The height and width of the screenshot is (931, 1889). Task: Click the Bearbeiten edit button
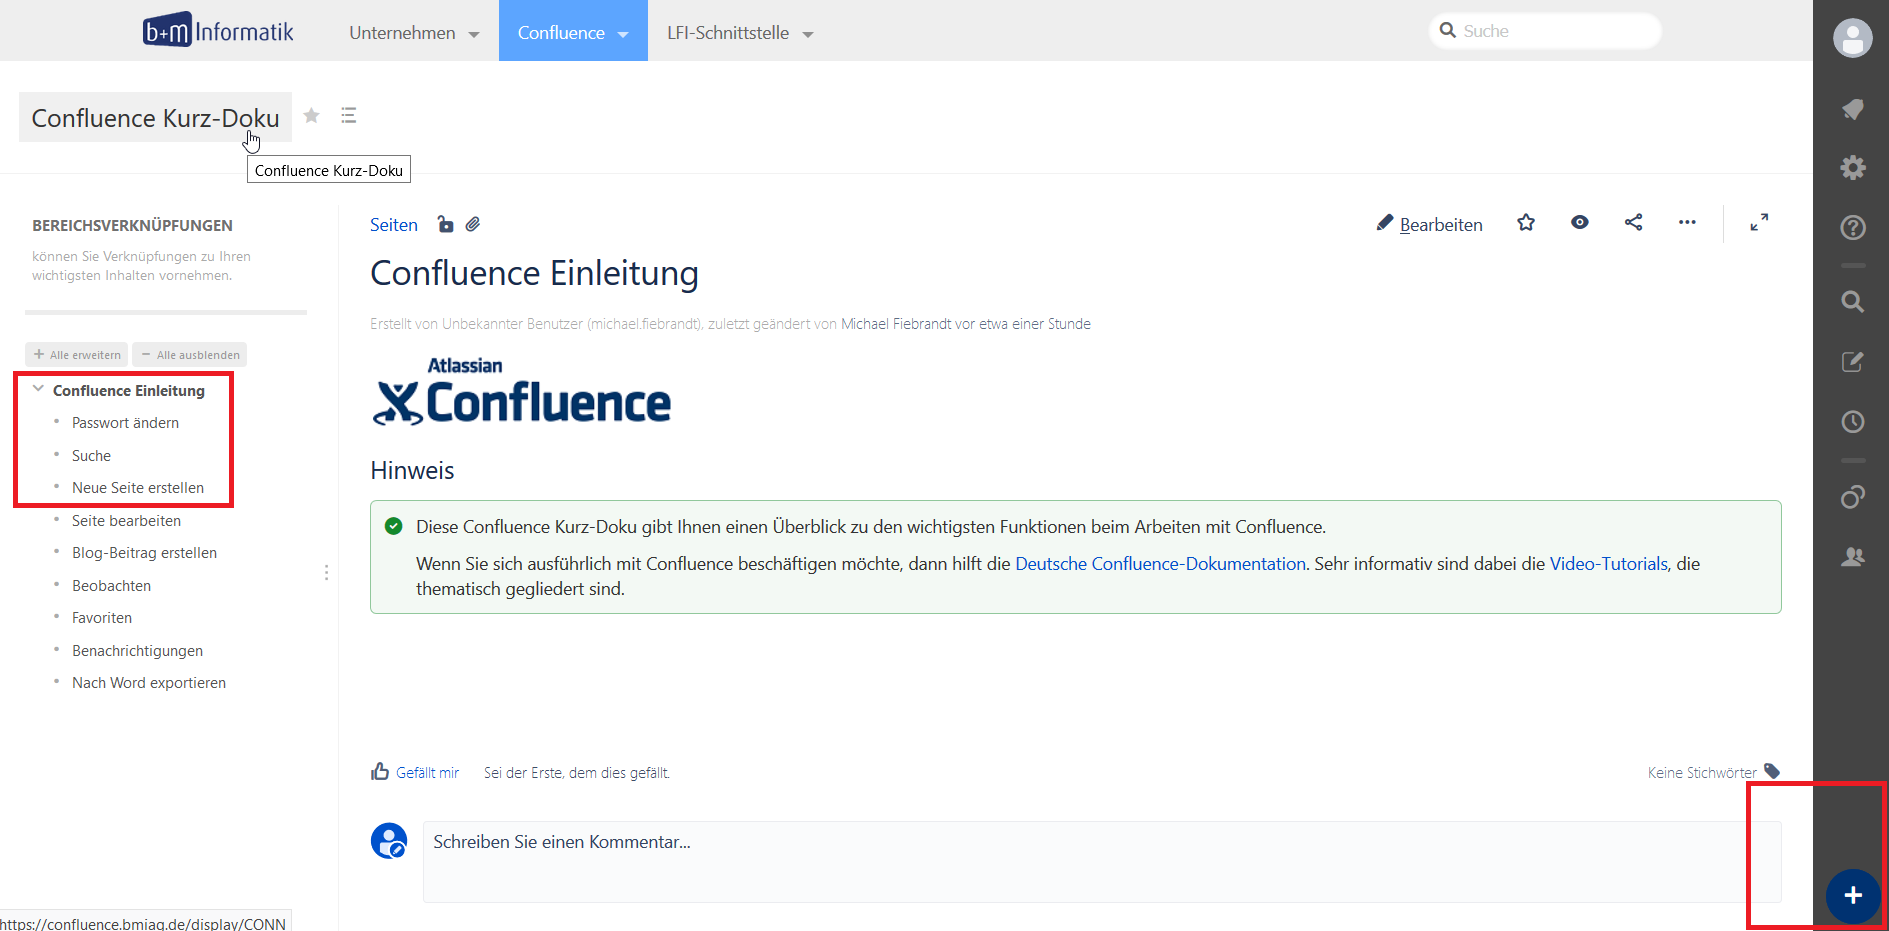(1430, 224)
